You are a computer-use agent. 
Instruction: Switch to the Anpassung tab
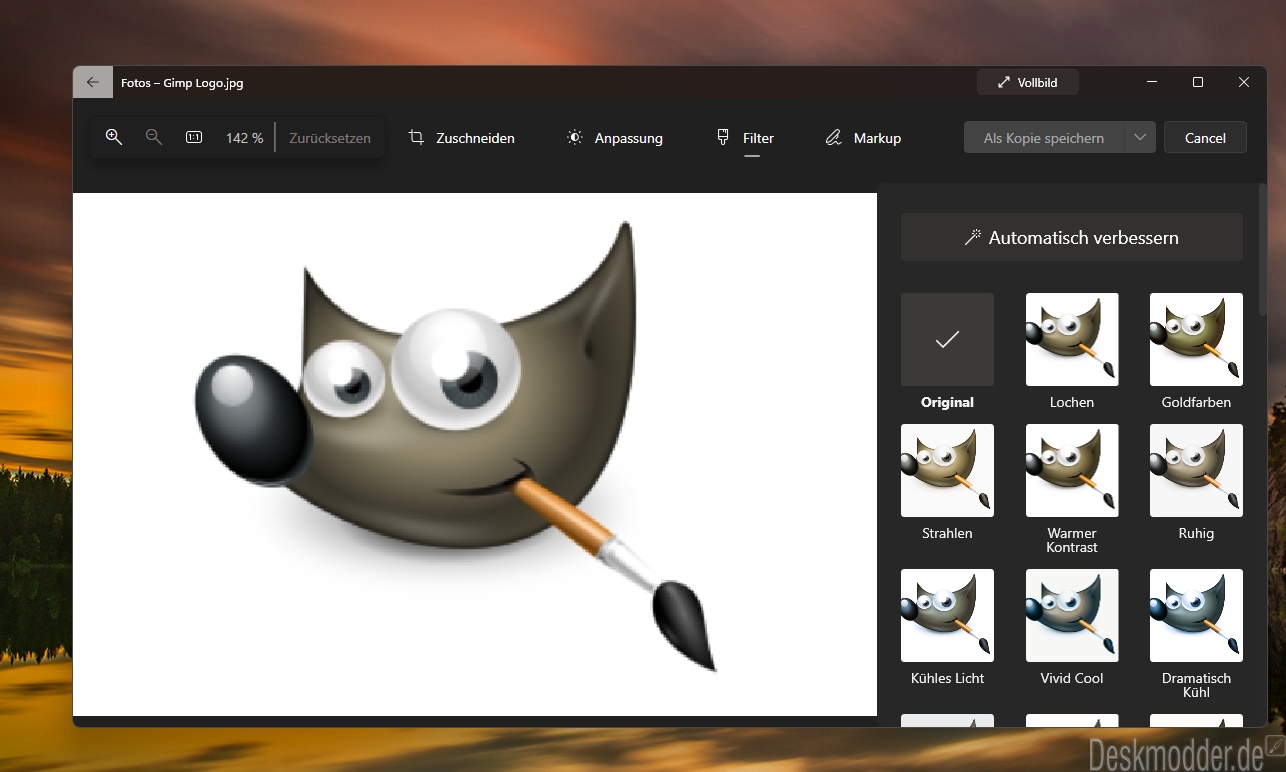click(615, 138)
